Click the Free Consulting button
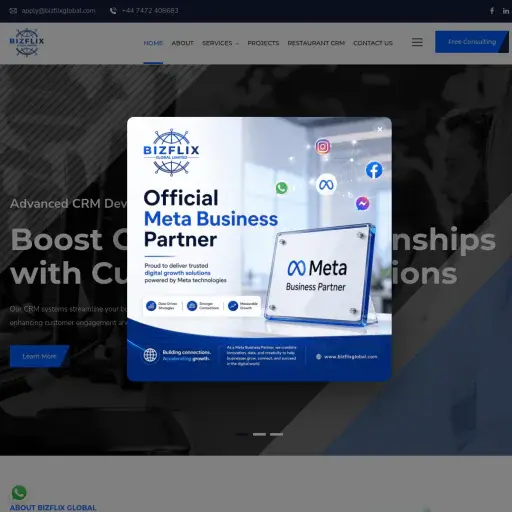Screen dimensions: 512x512 (472, 42)
